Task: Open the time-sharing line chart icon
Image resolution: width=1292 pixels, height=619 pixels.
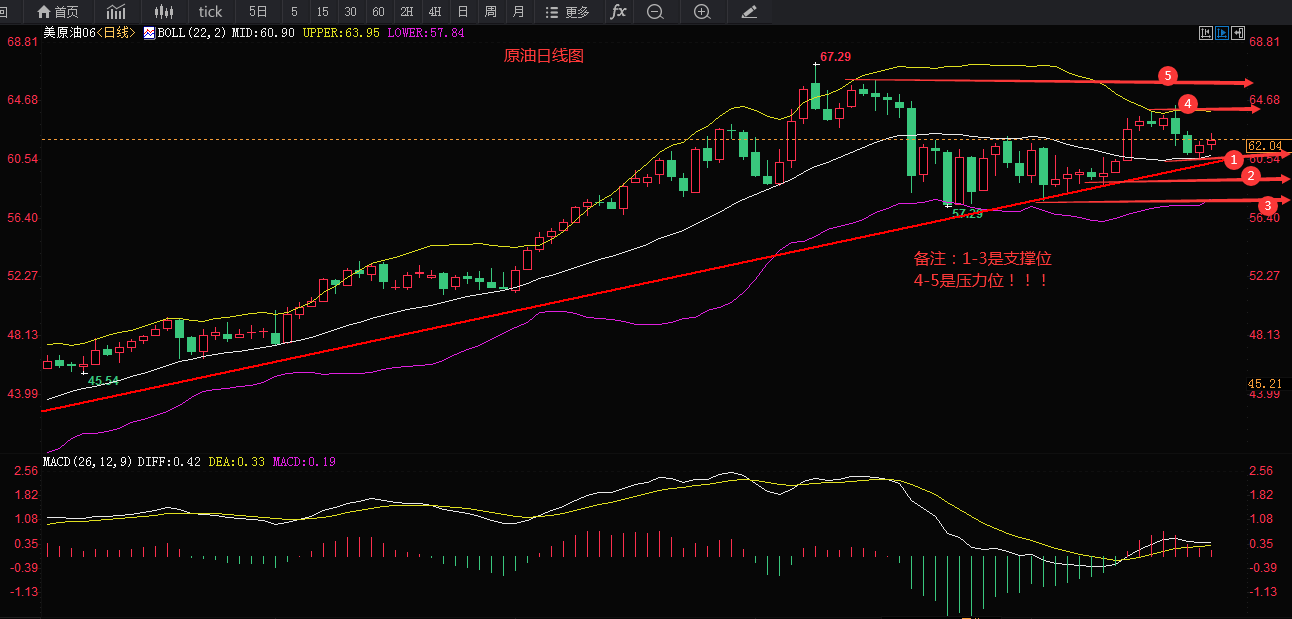Action: tap(117, 12)
